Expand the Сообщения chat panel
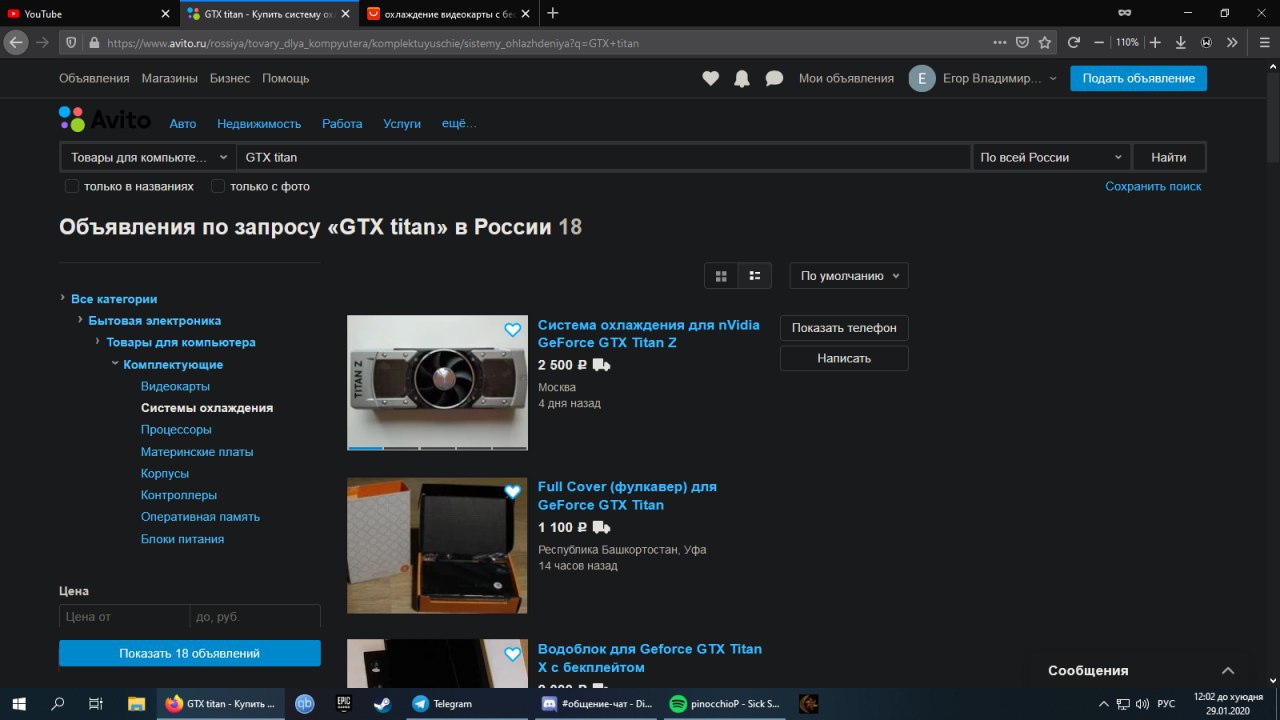 coord(1228,671)
